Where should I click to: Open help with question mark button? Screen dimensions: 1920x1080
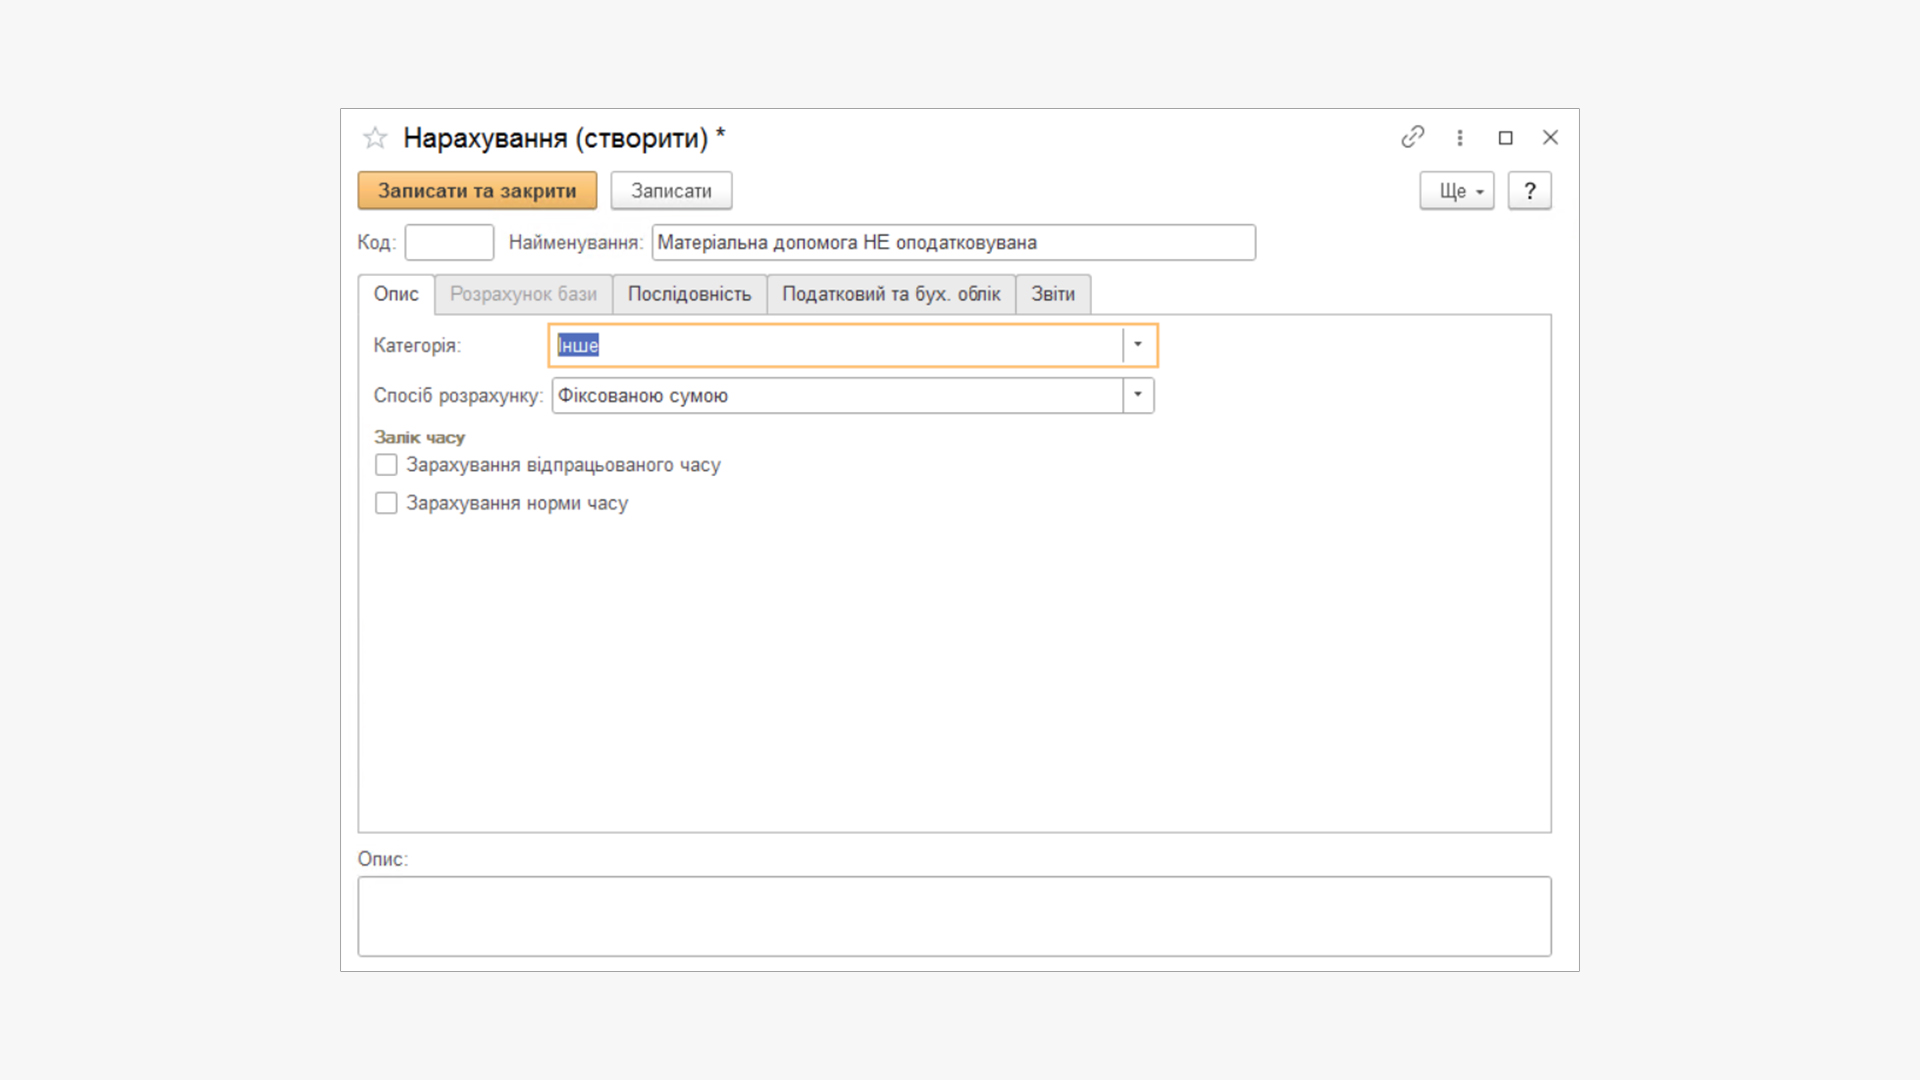(x=1529, y=191)
